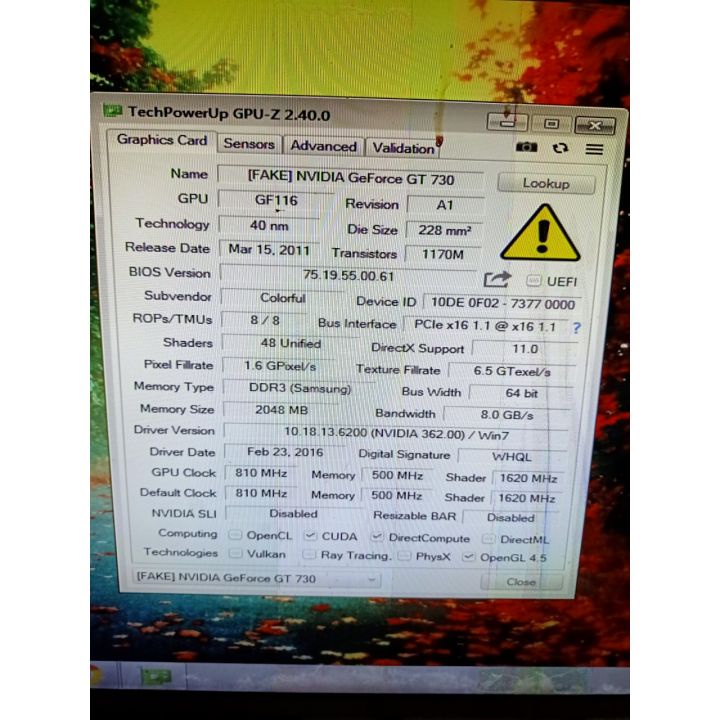The height and width of the screenshot is (720, 720).
Task: Toggle the CUDA checkbox
Action: [311, 536]
